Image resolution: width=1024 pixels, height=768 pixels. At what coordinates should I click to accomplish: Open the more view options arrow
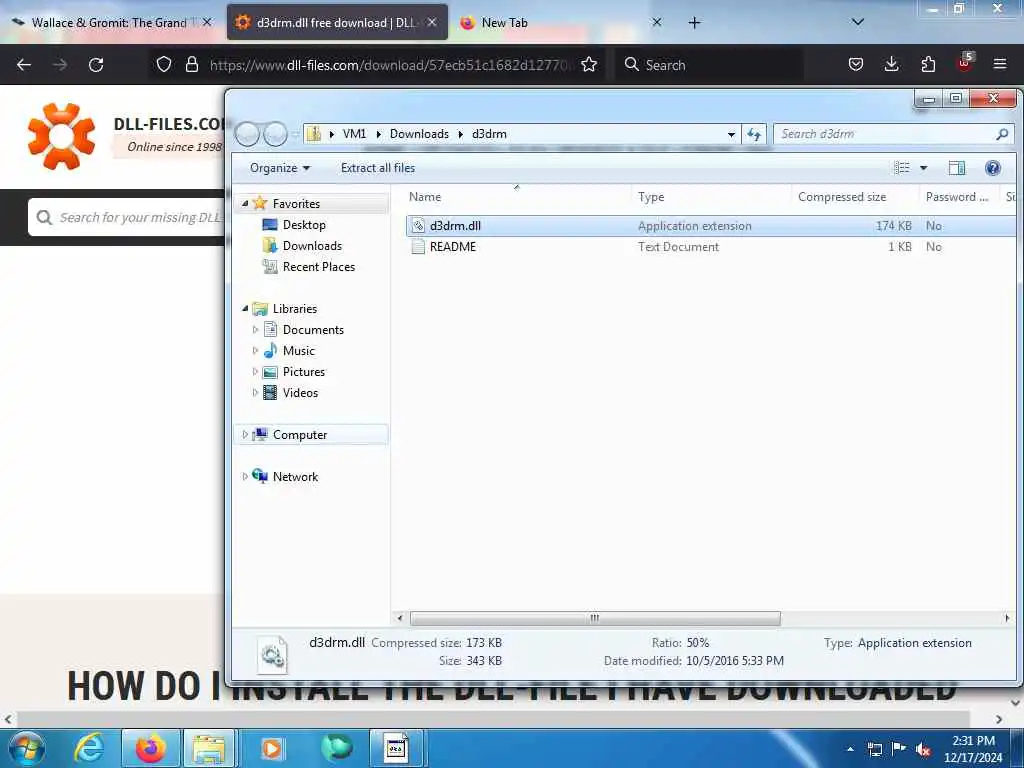pos(923,168)
